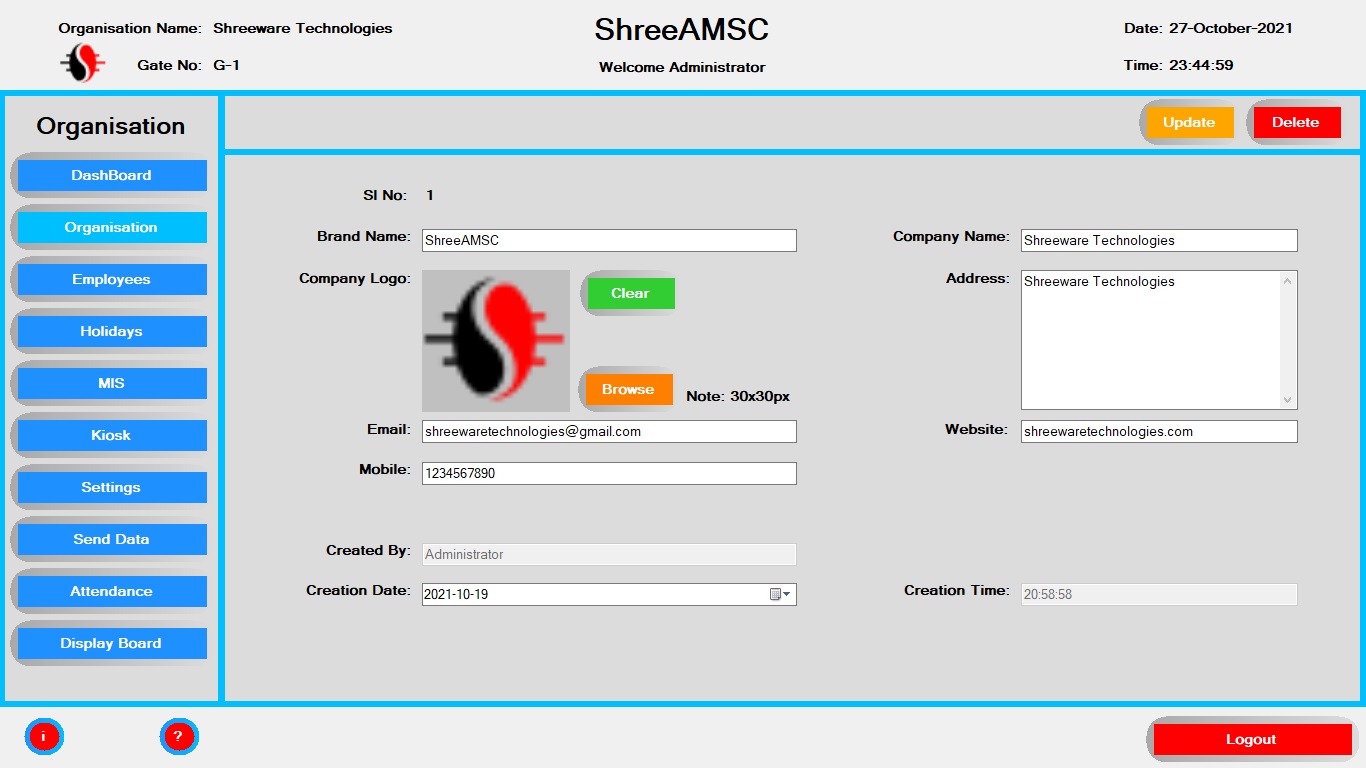Click the Creation Time field
1366x768 pixels.
coord(1159,594)
